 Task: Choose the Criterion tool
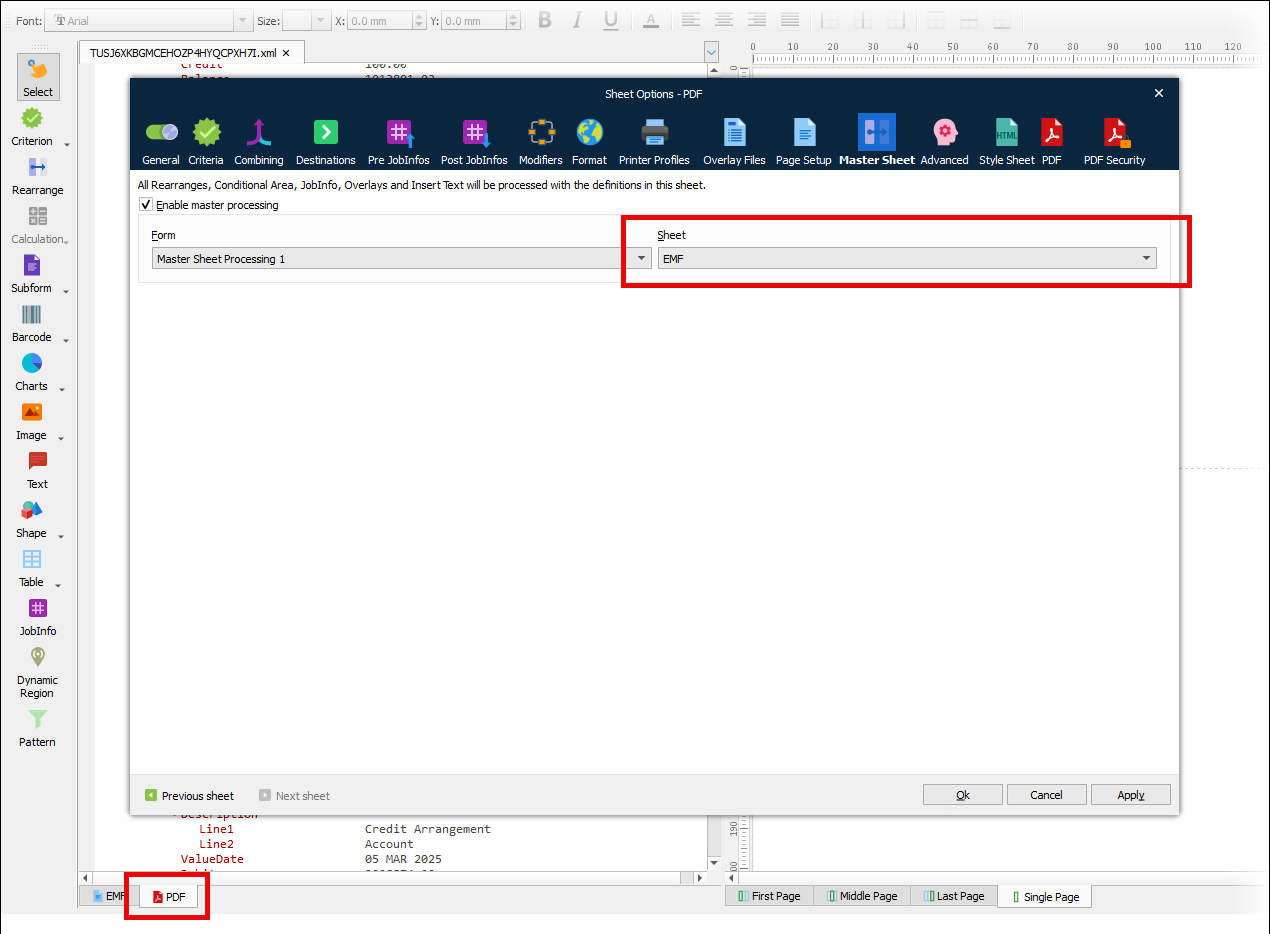[32, 127]
